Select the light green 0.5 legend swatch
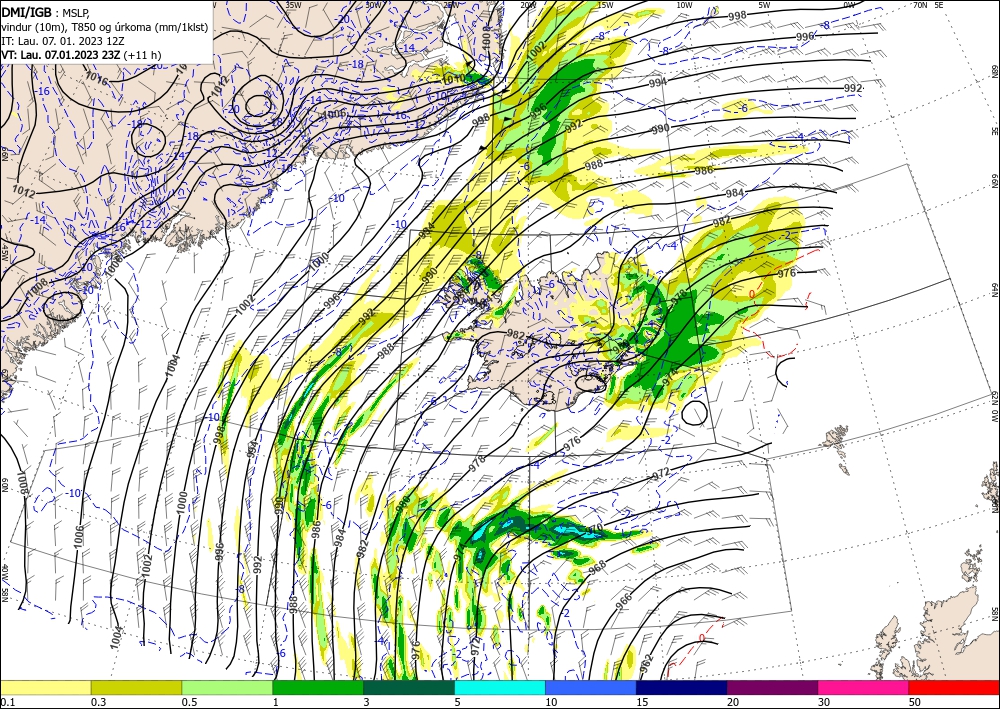Image resolution: width=1000 pixels, height=709 pixels. click(x=227, y=687)
